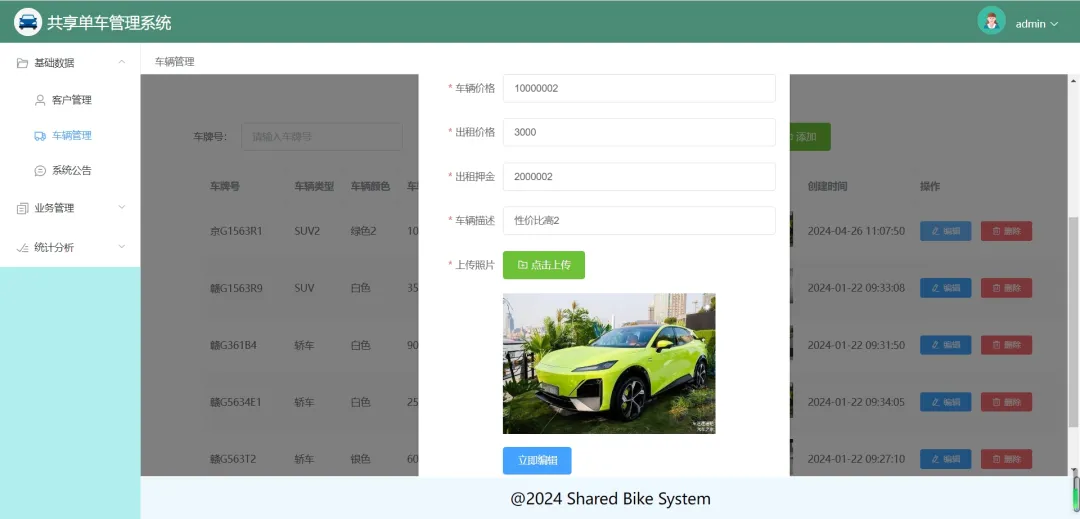Click the 基础数据 folder icon
Screen dimensions: 1080x519
(23, 63)
